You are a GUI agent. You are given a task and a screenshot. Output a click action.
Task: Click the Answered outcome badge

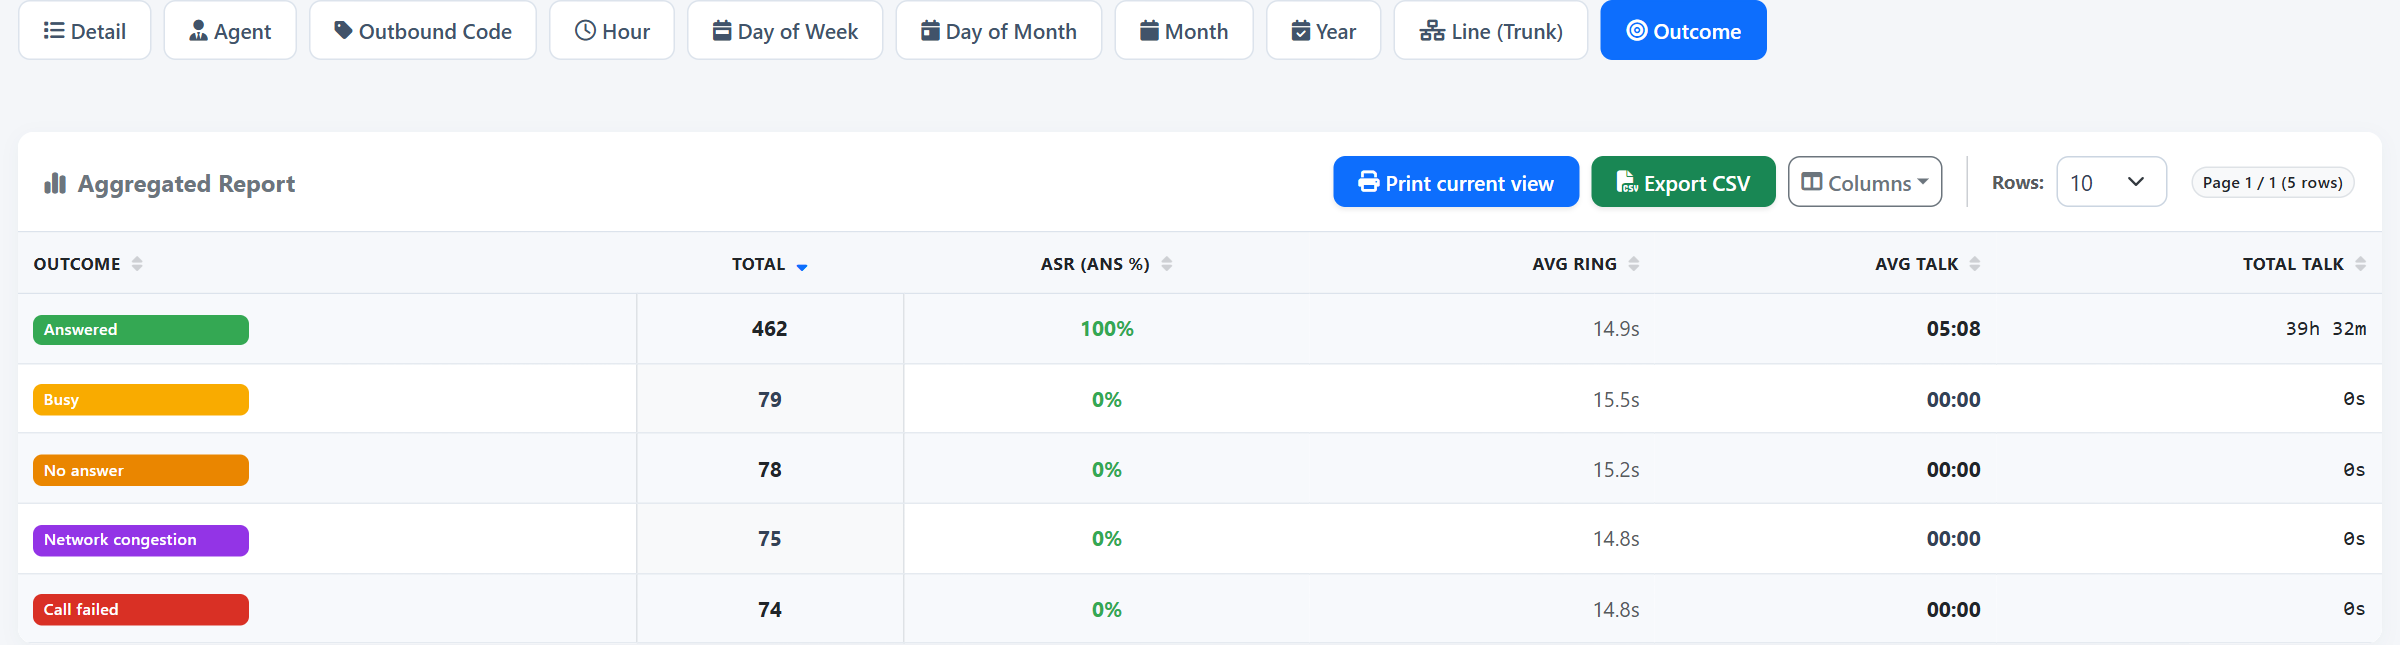[141, 330]
